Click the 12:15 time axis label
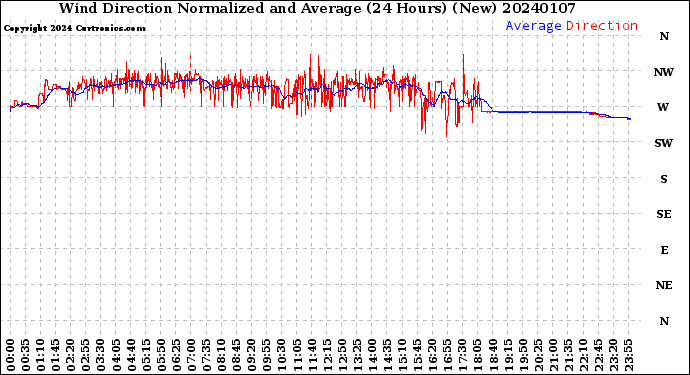Screen dimensions: 690x375 click(x=327, y=355)
